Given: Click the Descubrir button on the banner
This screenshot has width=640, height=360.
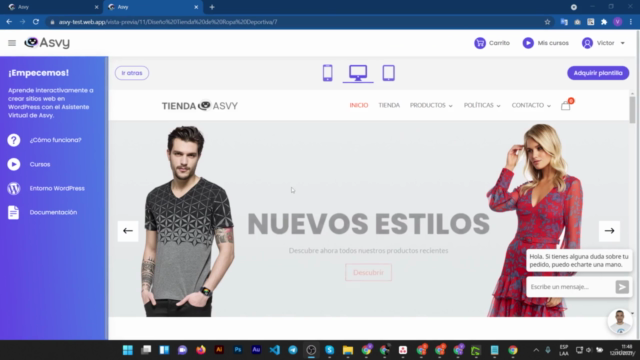Looking at the screenshot, I should click(x=368, y=272).
